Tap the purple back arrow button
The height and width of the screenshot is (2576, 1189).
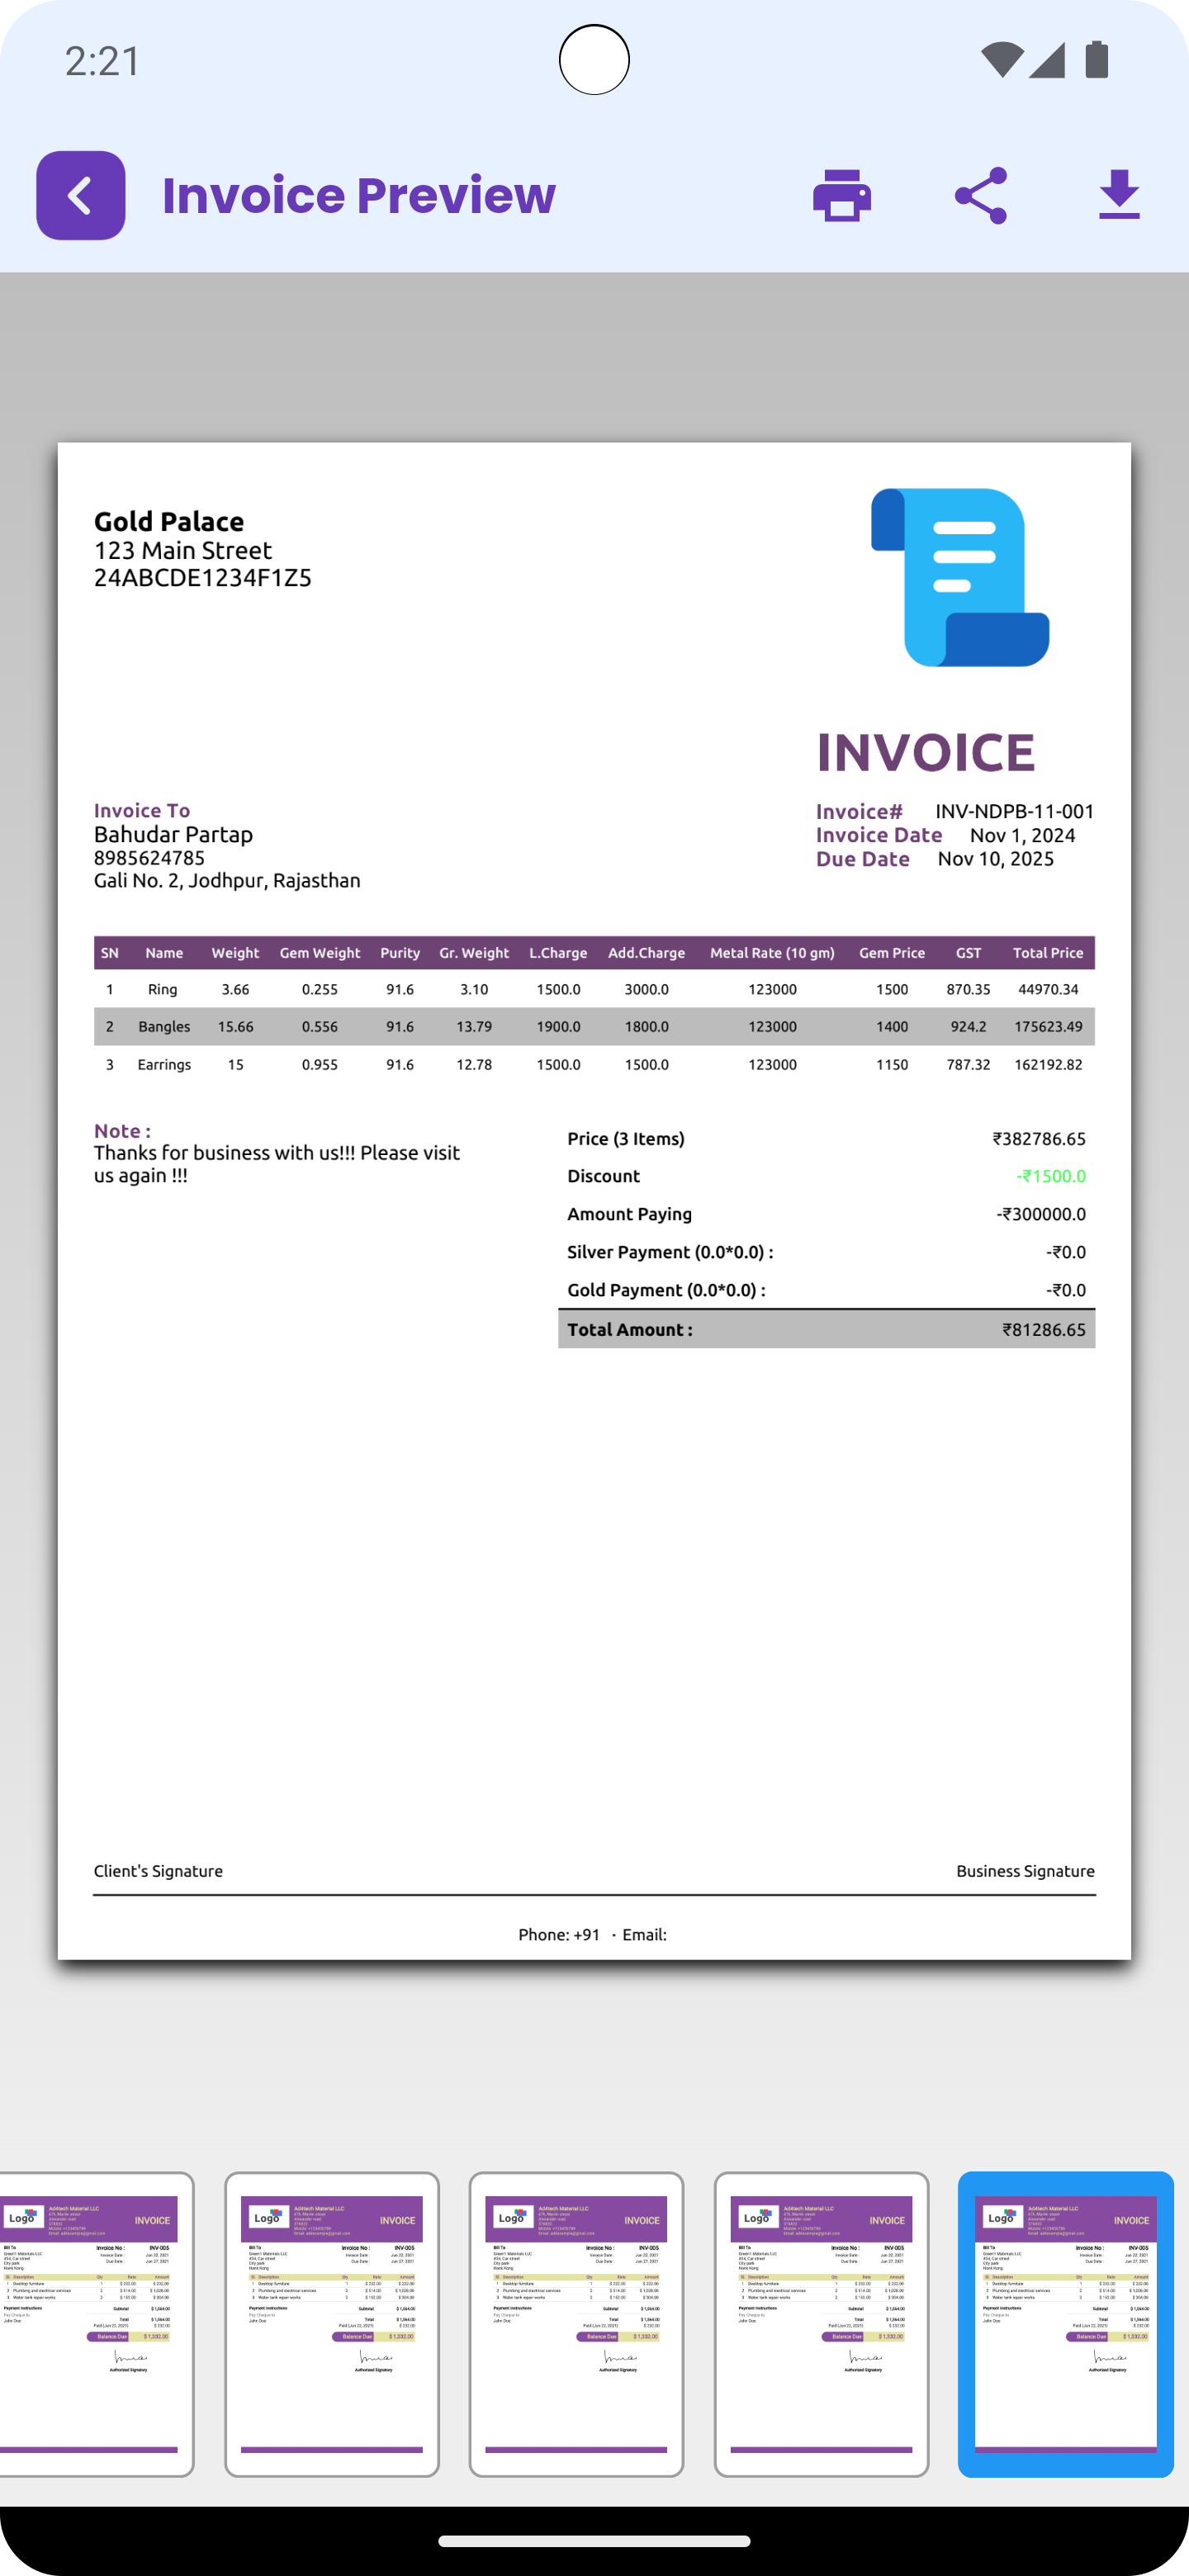point(81,195)
